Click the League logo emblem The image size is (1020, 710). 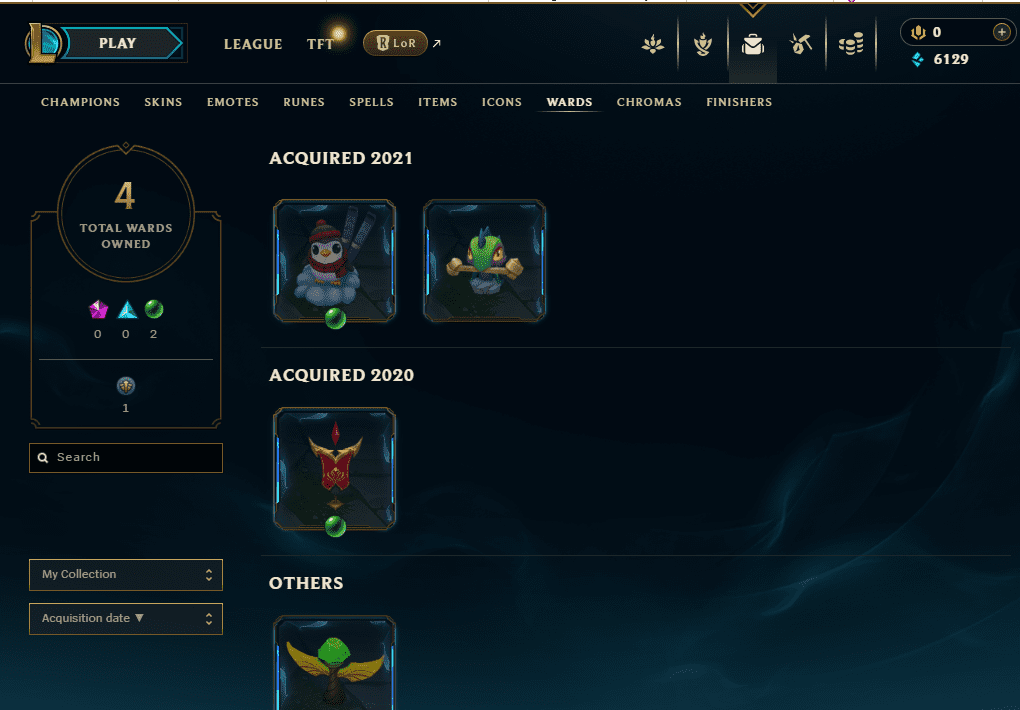point(43,44)
